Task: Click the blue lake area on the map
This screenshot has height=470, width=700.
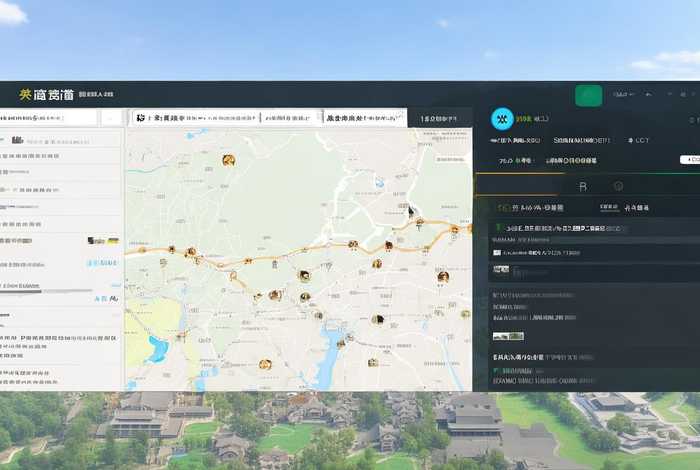Action: [158, 350]
